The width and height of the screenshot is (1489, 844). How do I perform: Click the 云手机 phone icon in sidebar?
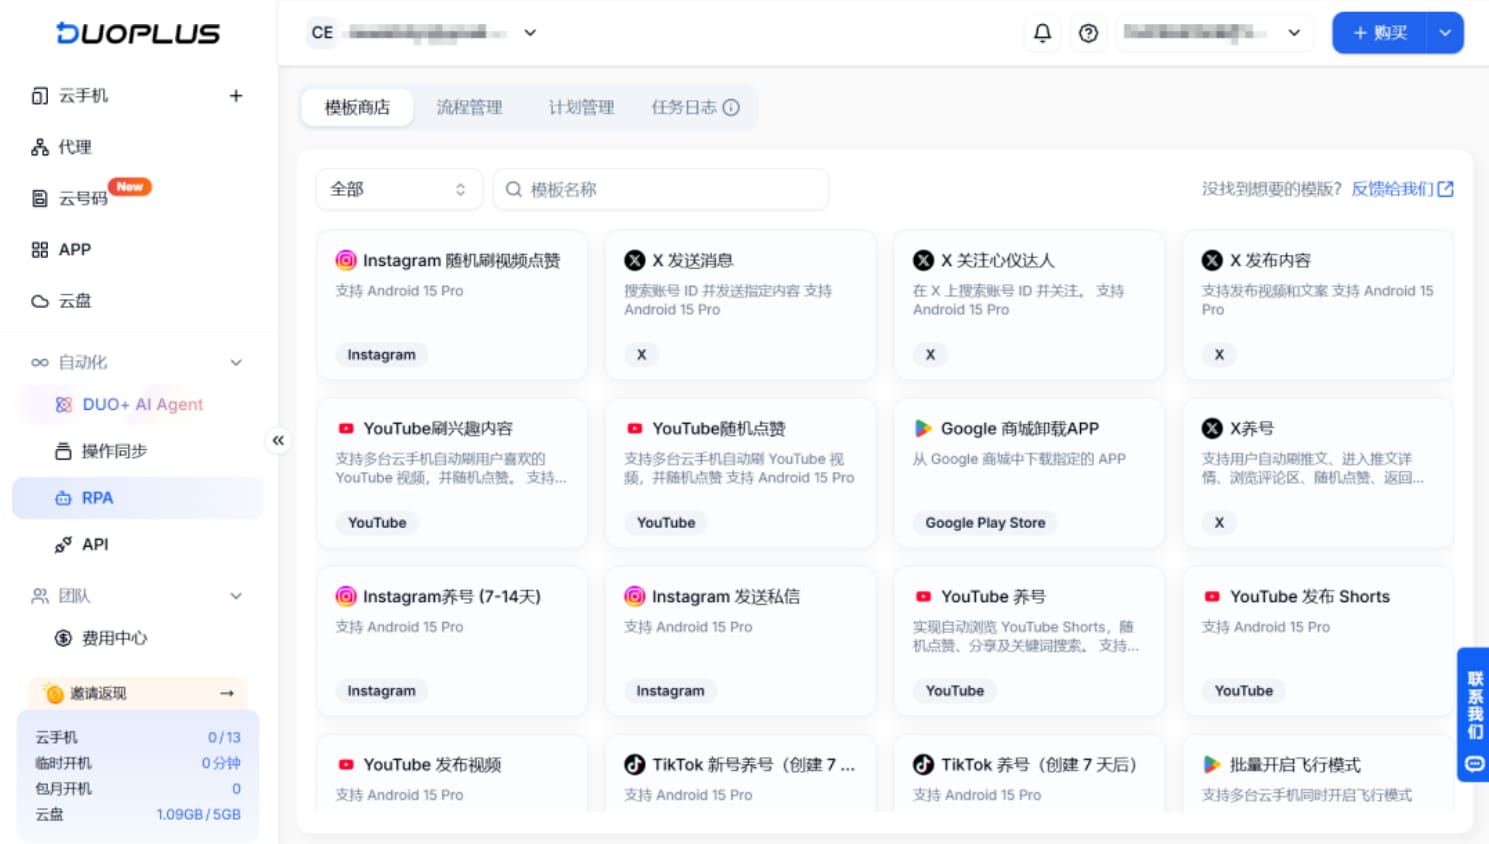tap(40, 96)
